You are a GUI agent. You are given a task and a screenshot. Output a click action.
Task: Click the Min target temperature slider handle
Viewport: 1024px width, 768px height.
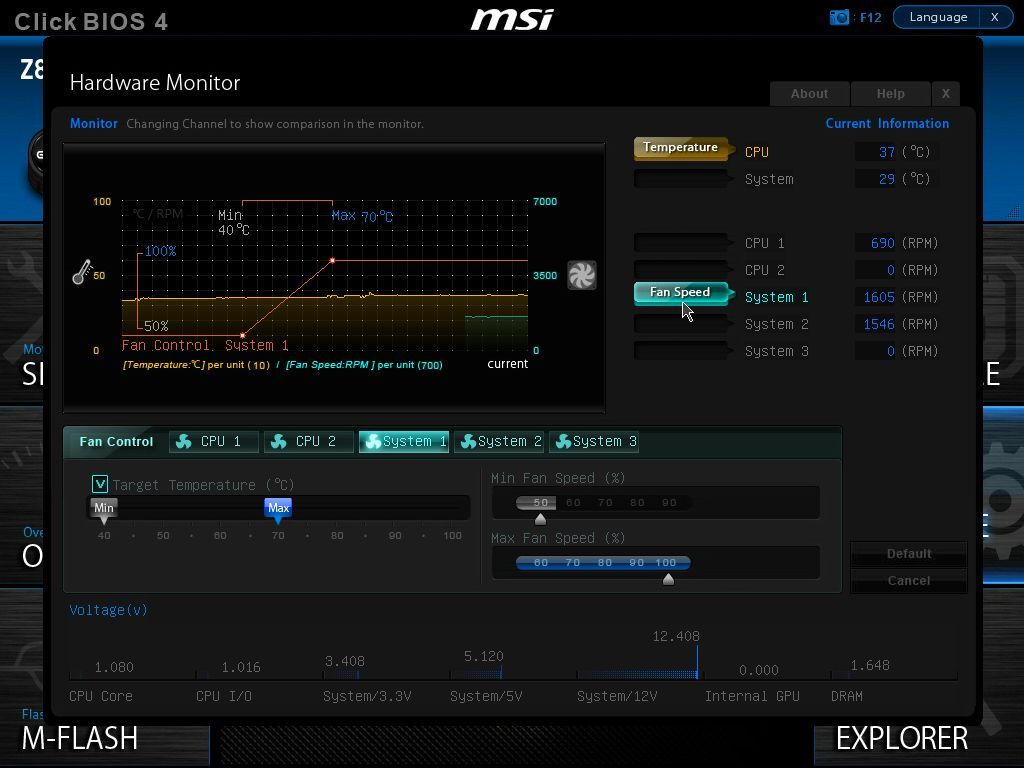pyautogui.click(x=104, y=510)
